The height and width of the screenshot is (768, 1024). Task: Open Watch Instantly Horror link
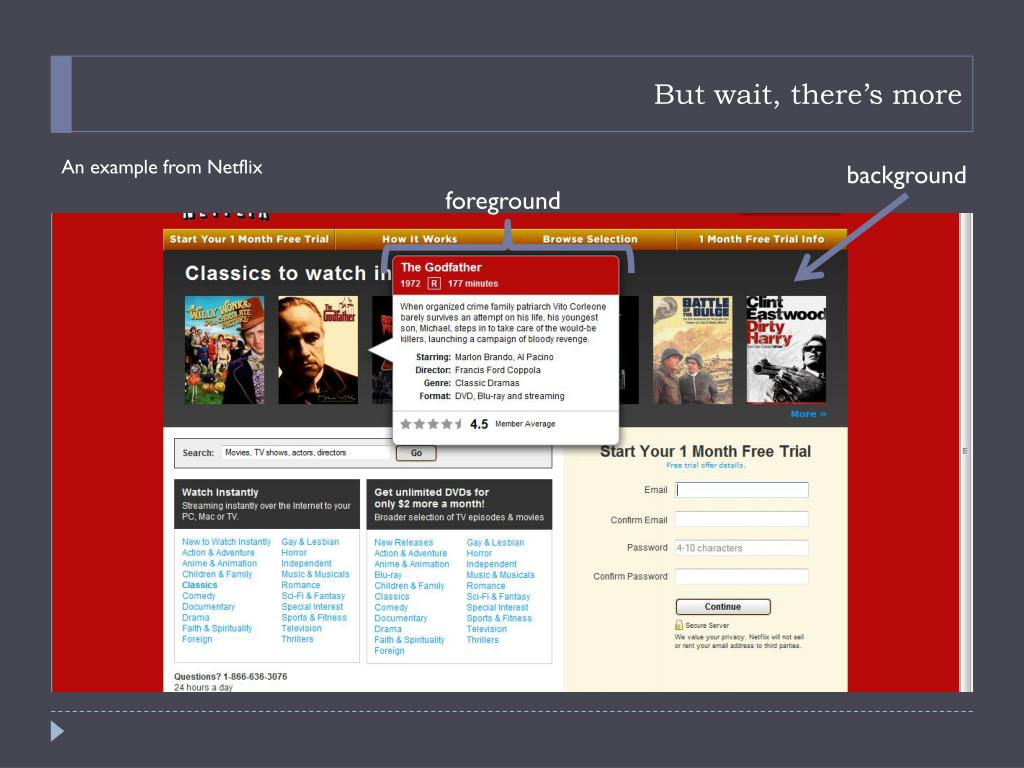click(x=294, y=552)
